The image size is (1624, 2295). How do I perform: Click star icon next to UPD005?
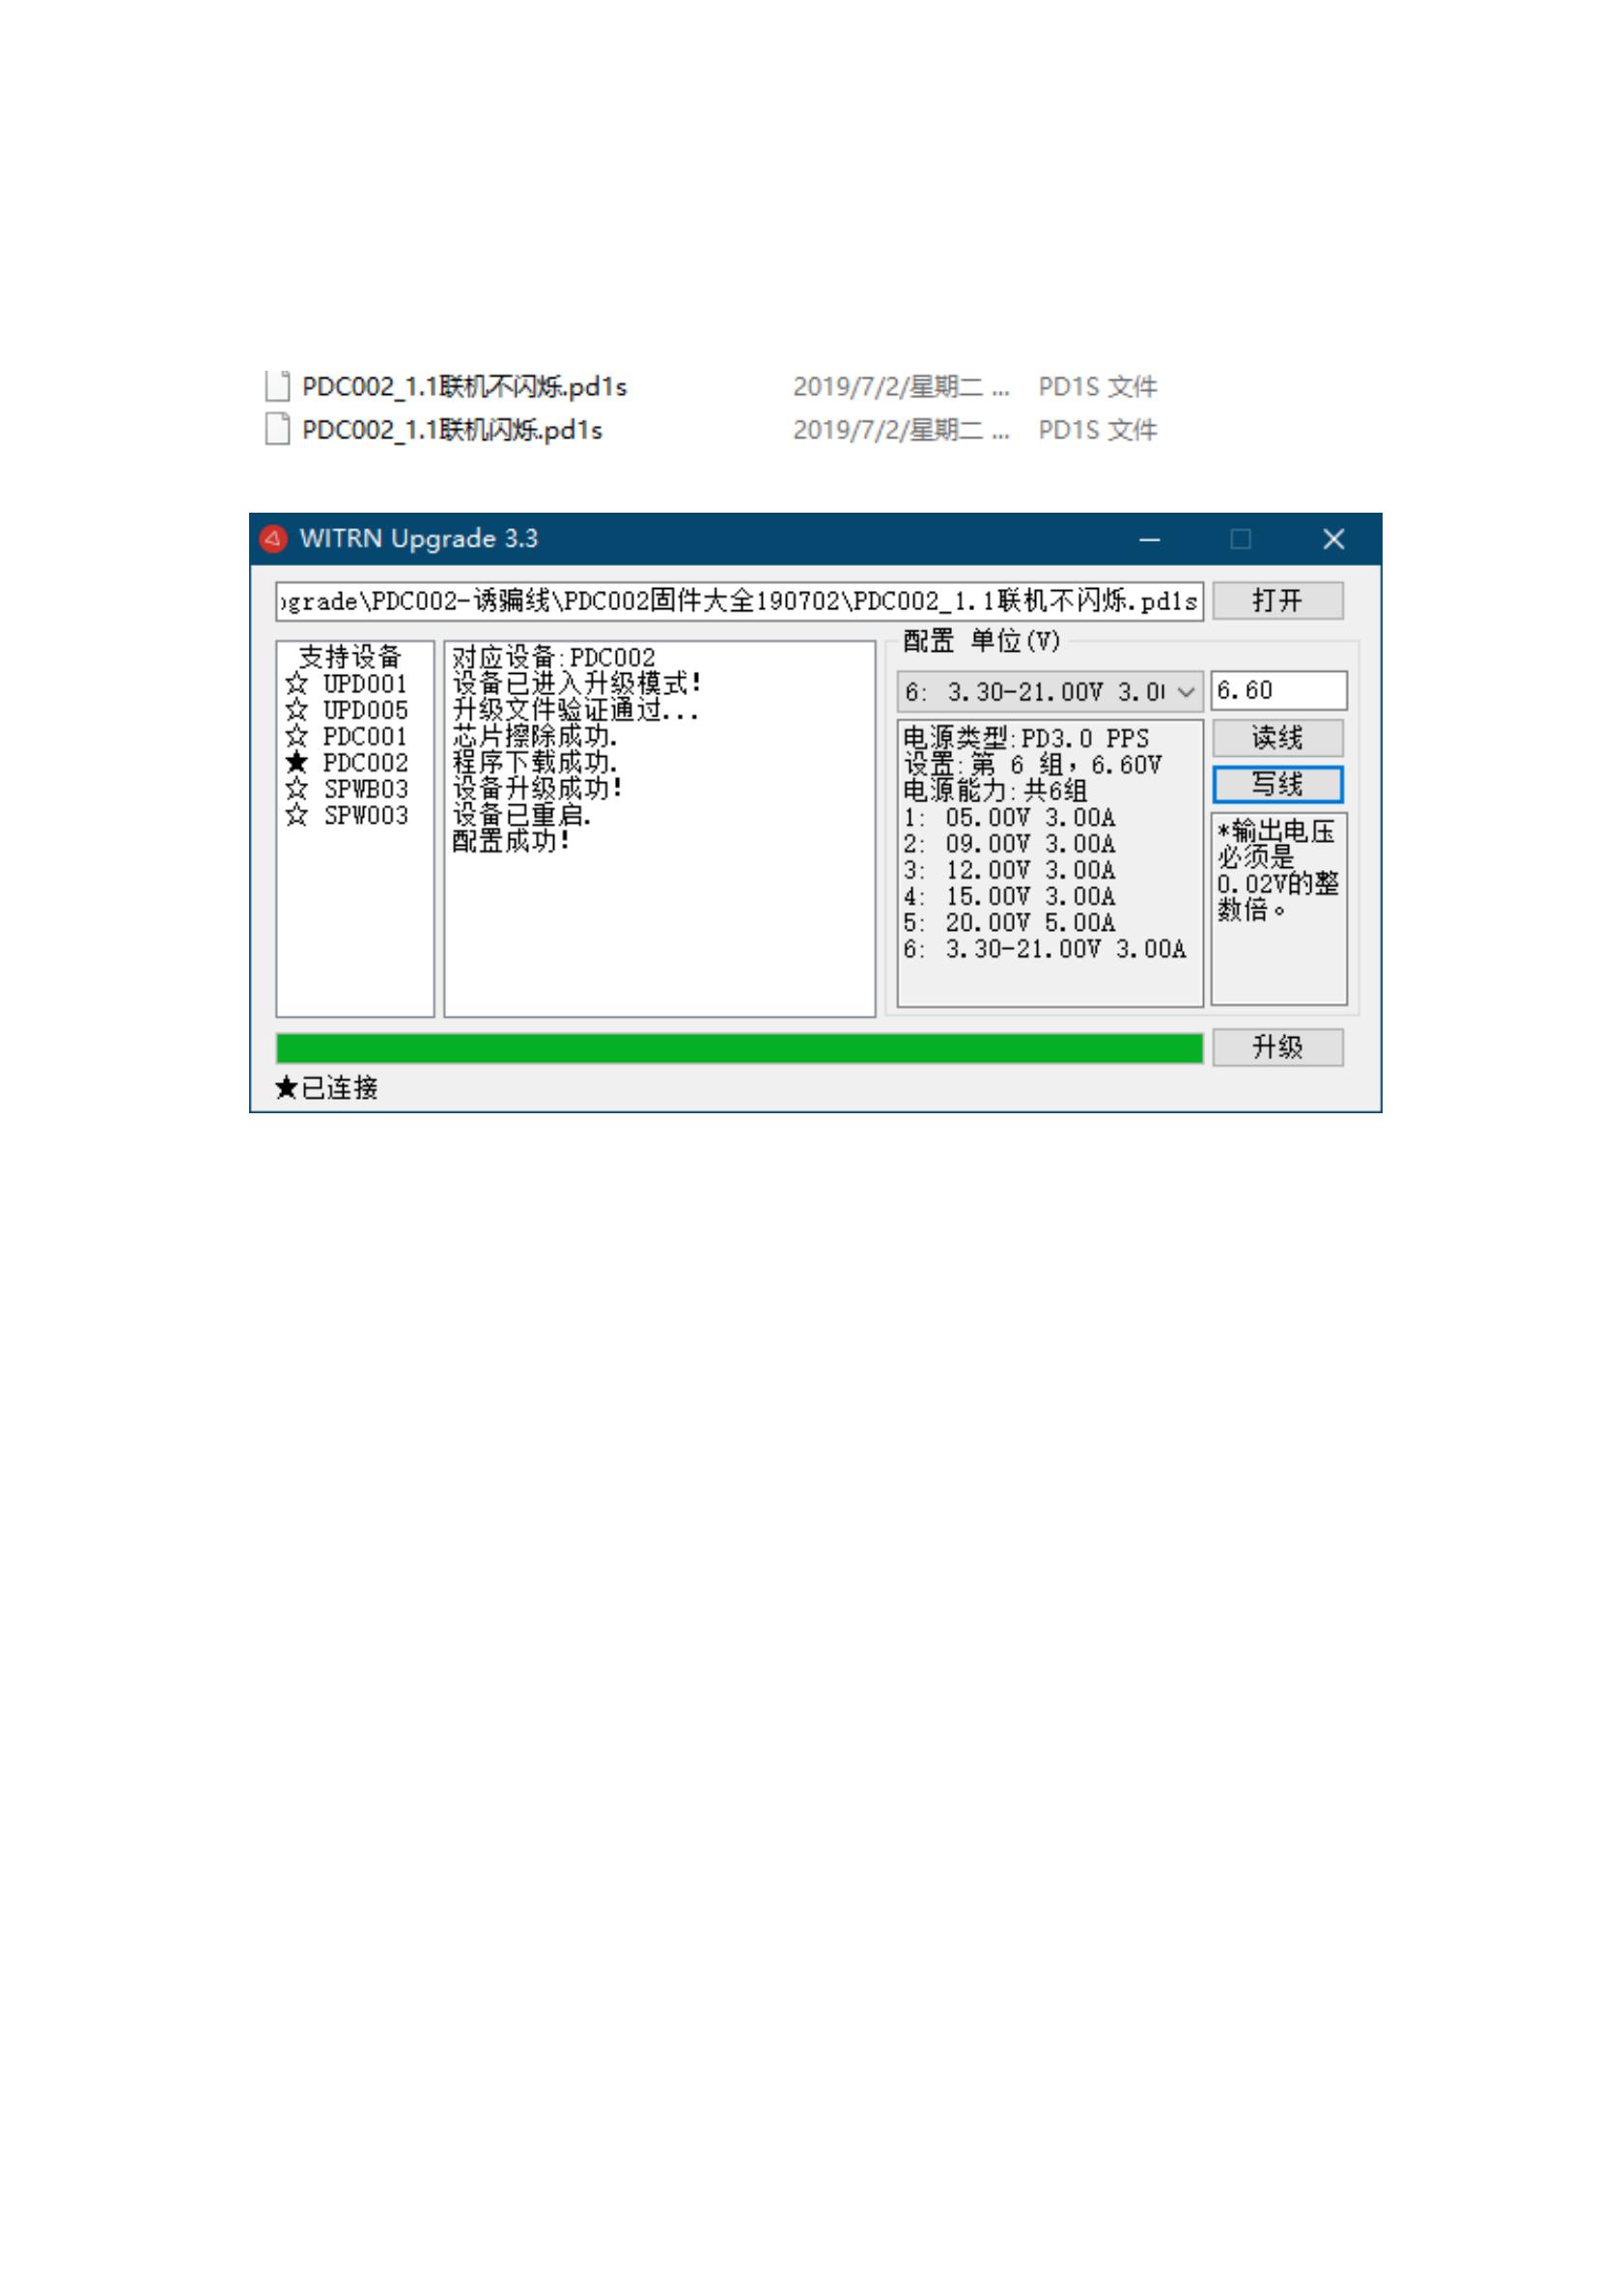point(296,710)
